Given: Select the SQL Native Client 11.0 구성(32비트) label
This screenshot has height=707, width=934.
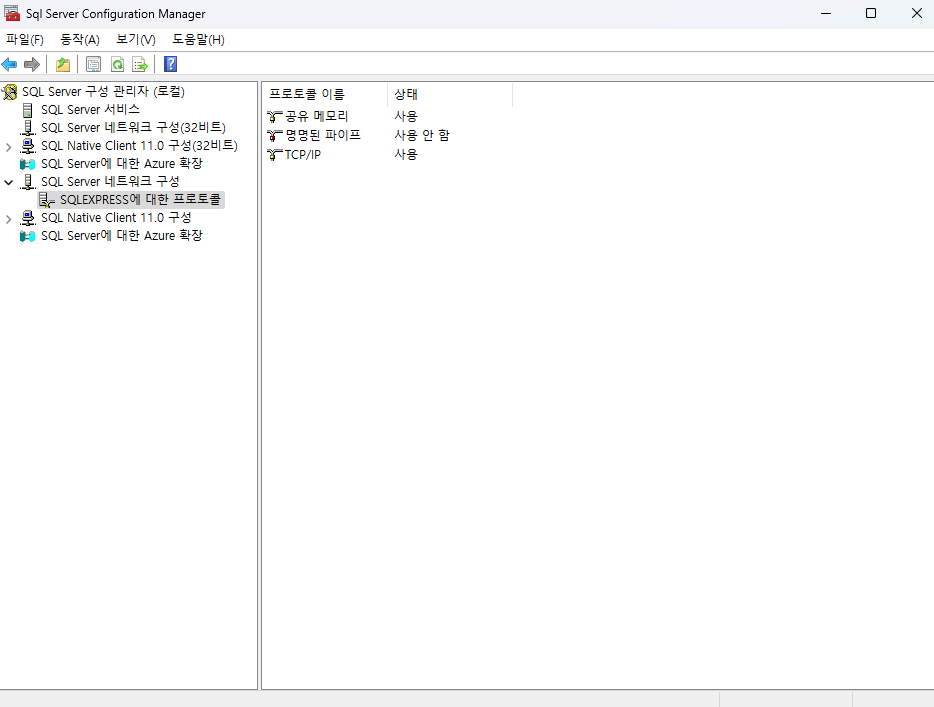Looking at the screenshot, I should click(x=139, y=146).
